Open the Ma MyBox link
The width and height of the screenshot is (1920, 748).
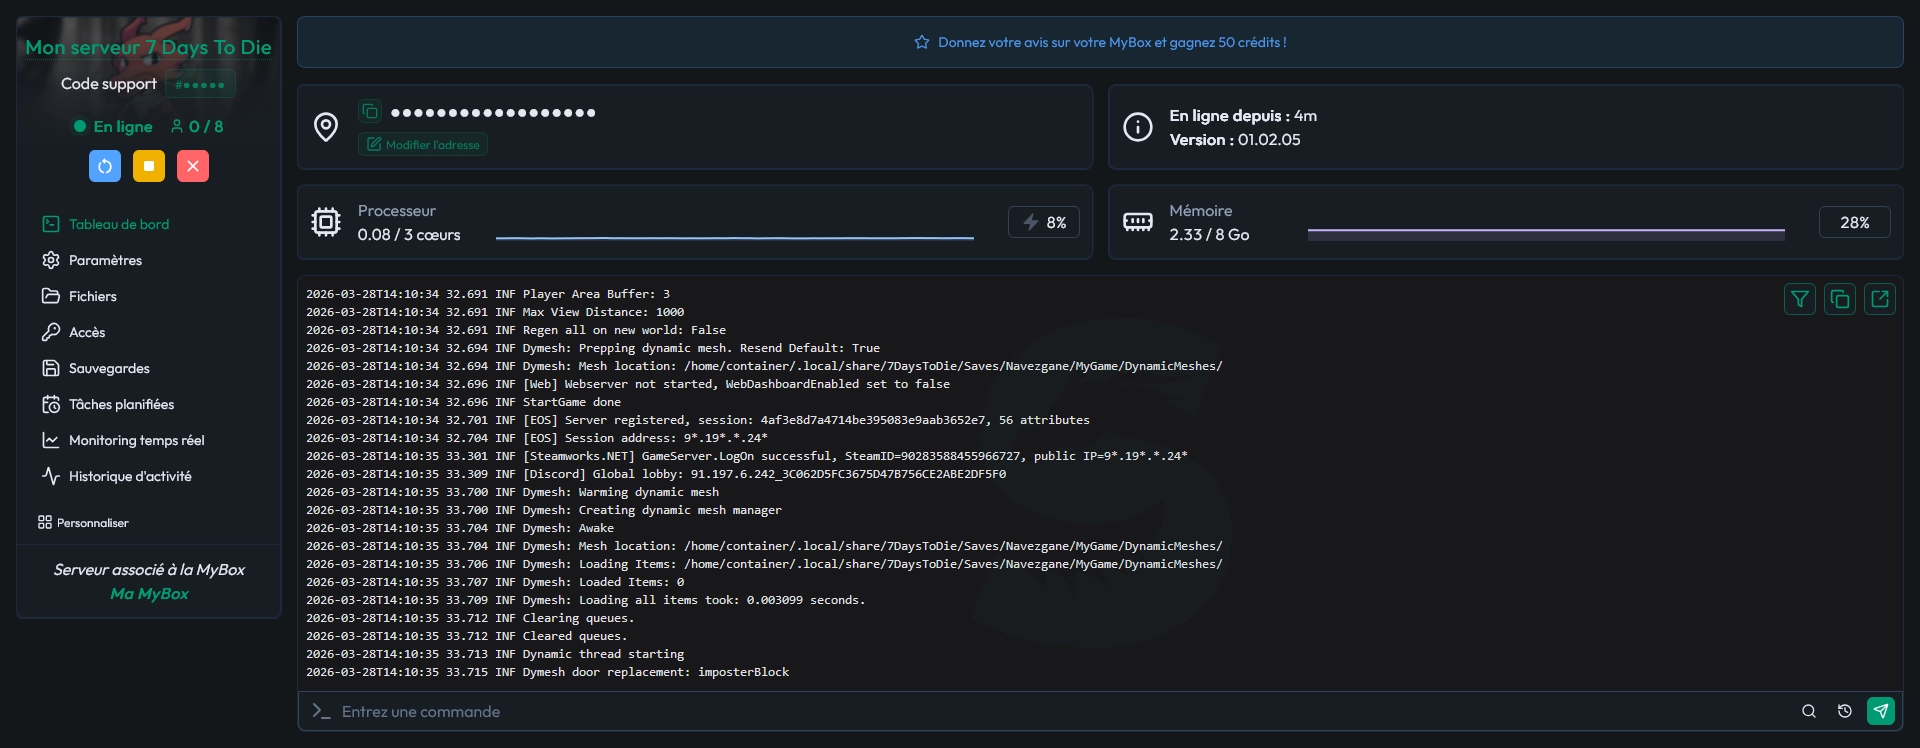(149, 593)
